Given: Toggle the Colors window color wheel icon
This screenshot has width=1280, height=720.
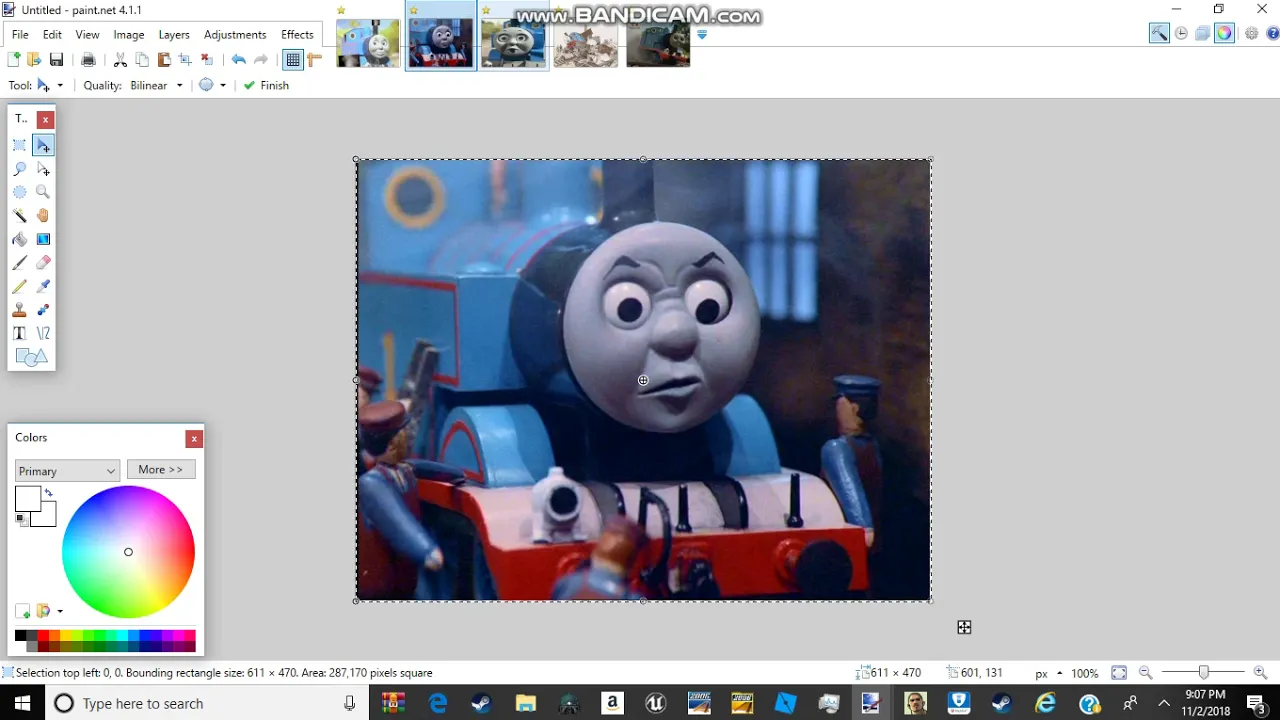Looking at the screenshot, I should pyautogui.click(x=1224, y=33).
